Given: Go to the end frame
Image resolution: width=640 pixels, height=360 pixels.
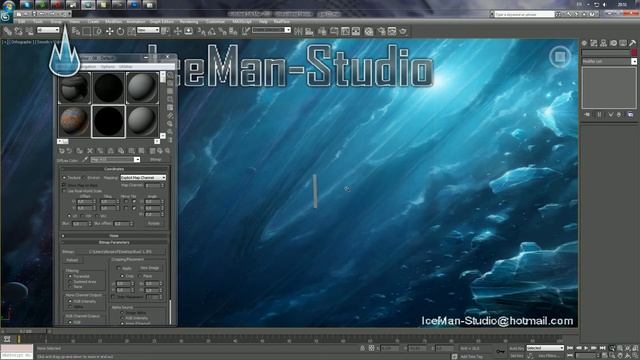Looking at the screenshot, I should pos(602,348).
